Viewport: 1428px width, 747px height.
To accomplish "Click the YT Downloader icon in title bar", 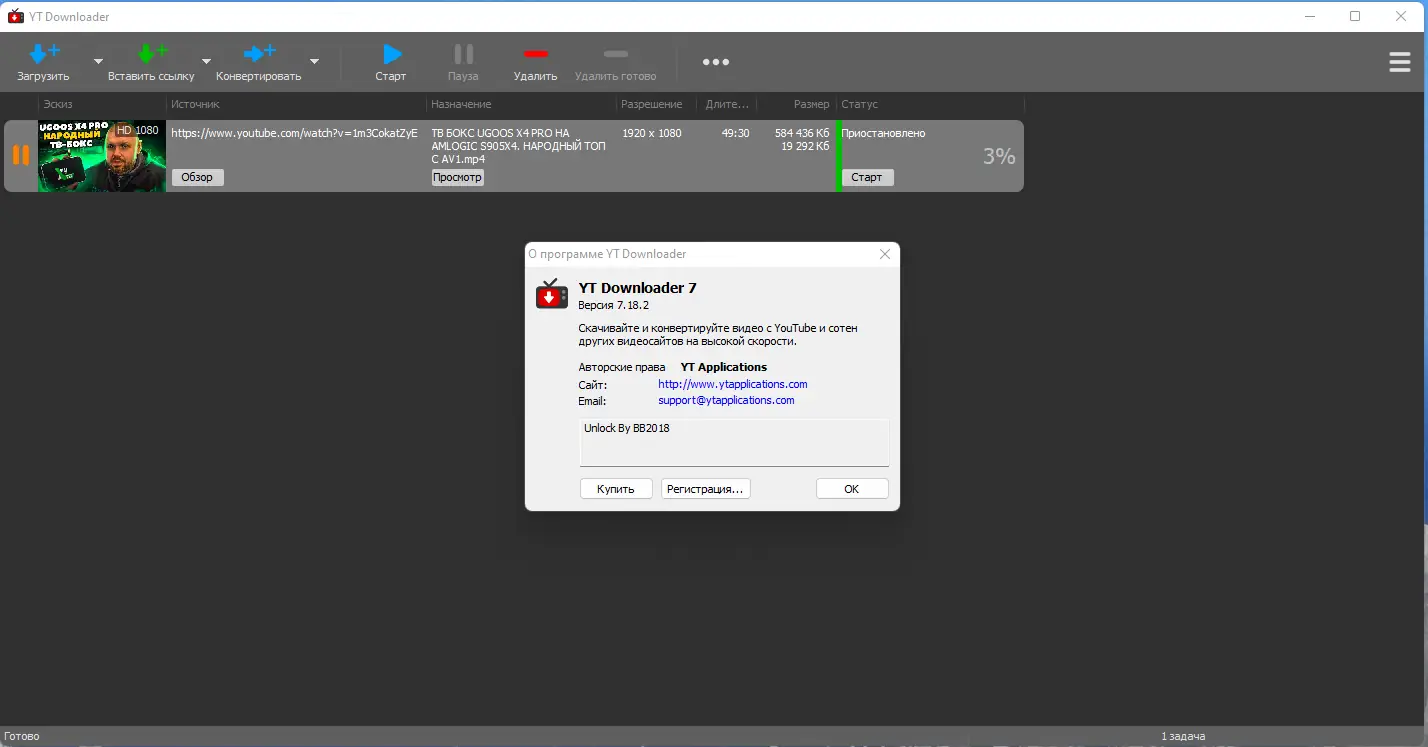I will pyautogui.click(x=16, y=16).
